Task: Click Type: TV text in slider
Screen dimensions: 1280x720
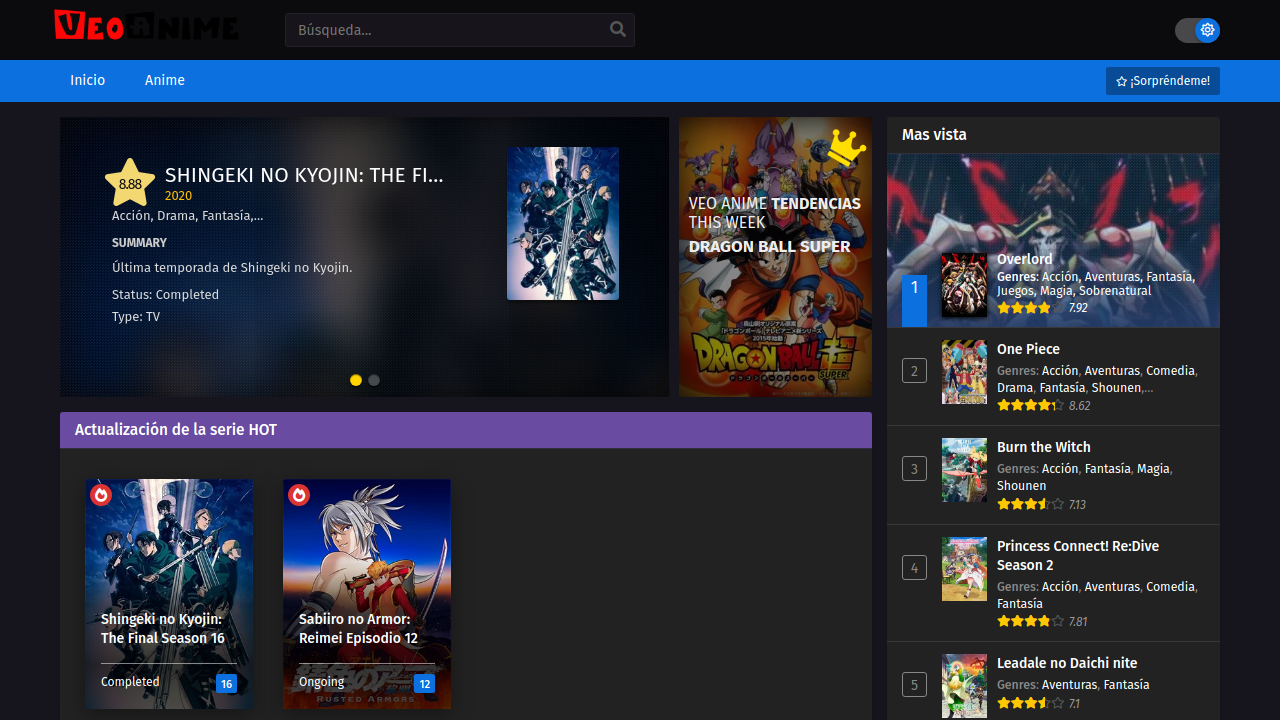Action: coord(136,317)
